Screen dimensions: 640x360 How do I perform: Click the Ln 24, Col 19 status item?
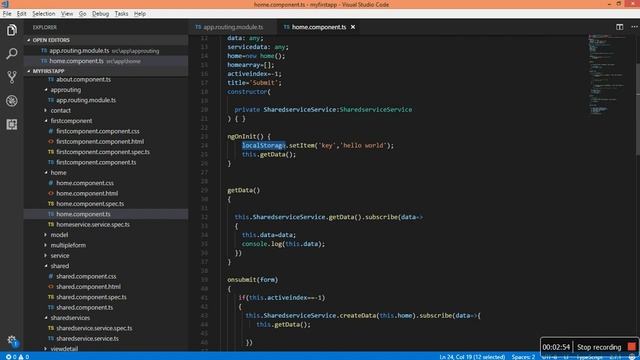tap(472, 357)
